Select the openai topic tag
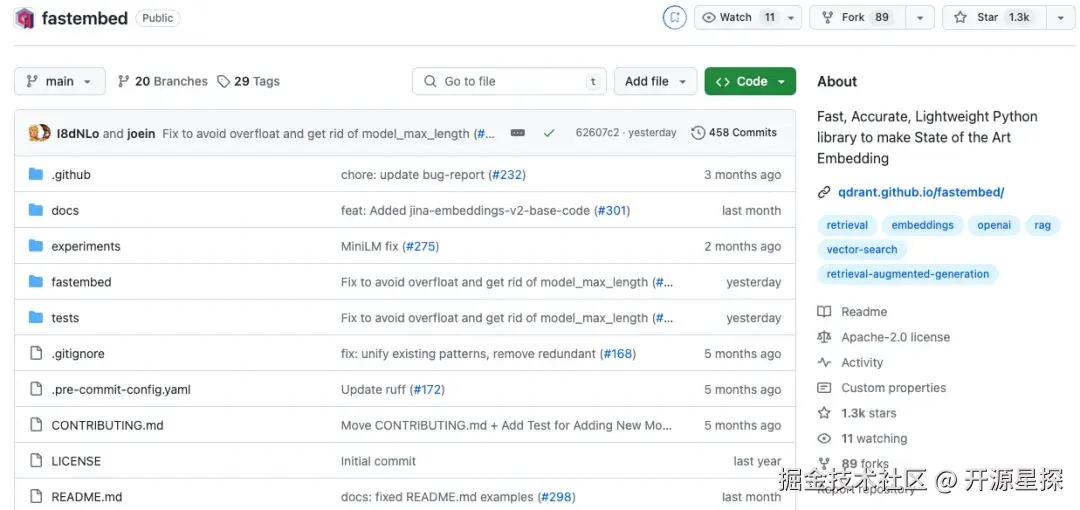Screen dimensions: 1080x510 994,225
